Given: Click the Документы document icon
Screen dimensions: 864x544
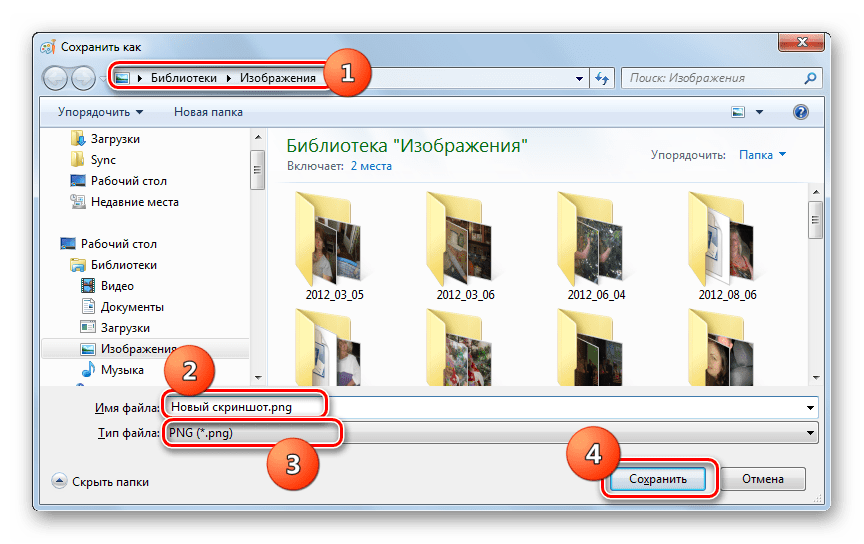Looking at the screenshot, I should tap(88, 306).
